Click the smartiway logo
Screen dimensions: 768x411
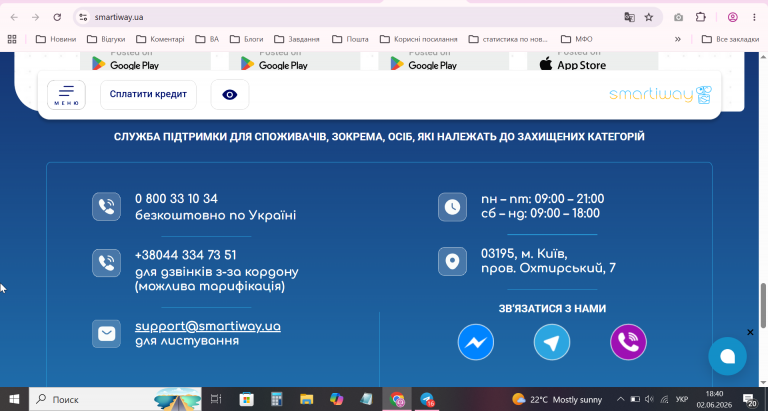(x=660, y=95)
